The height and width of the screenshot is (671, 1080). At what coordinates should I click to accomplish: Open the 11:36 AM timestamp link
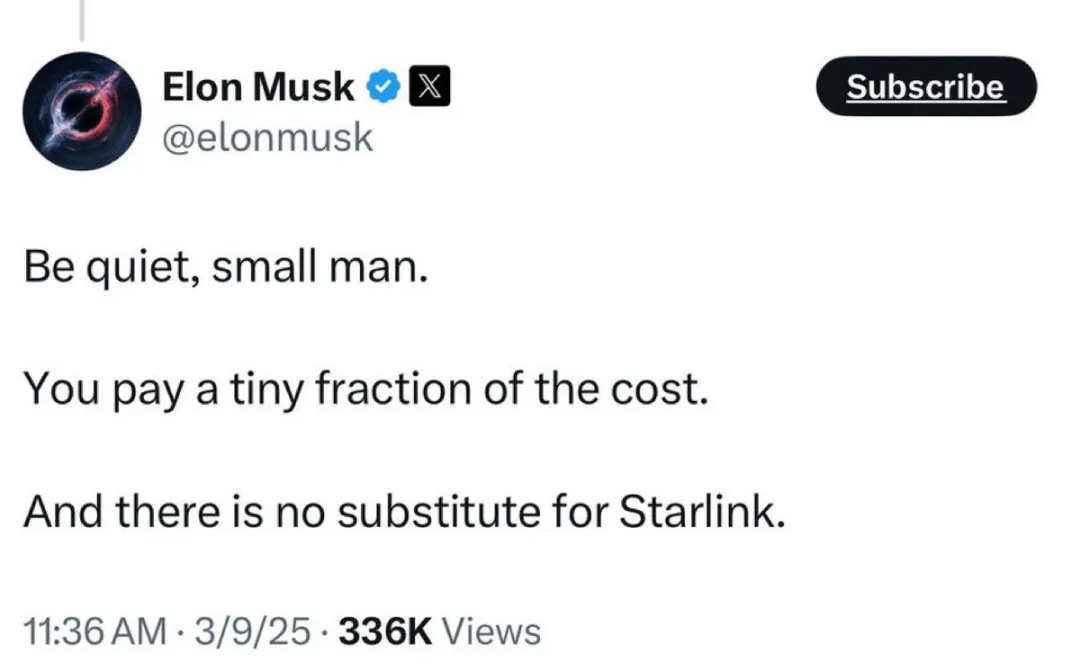tap(94, 631)
